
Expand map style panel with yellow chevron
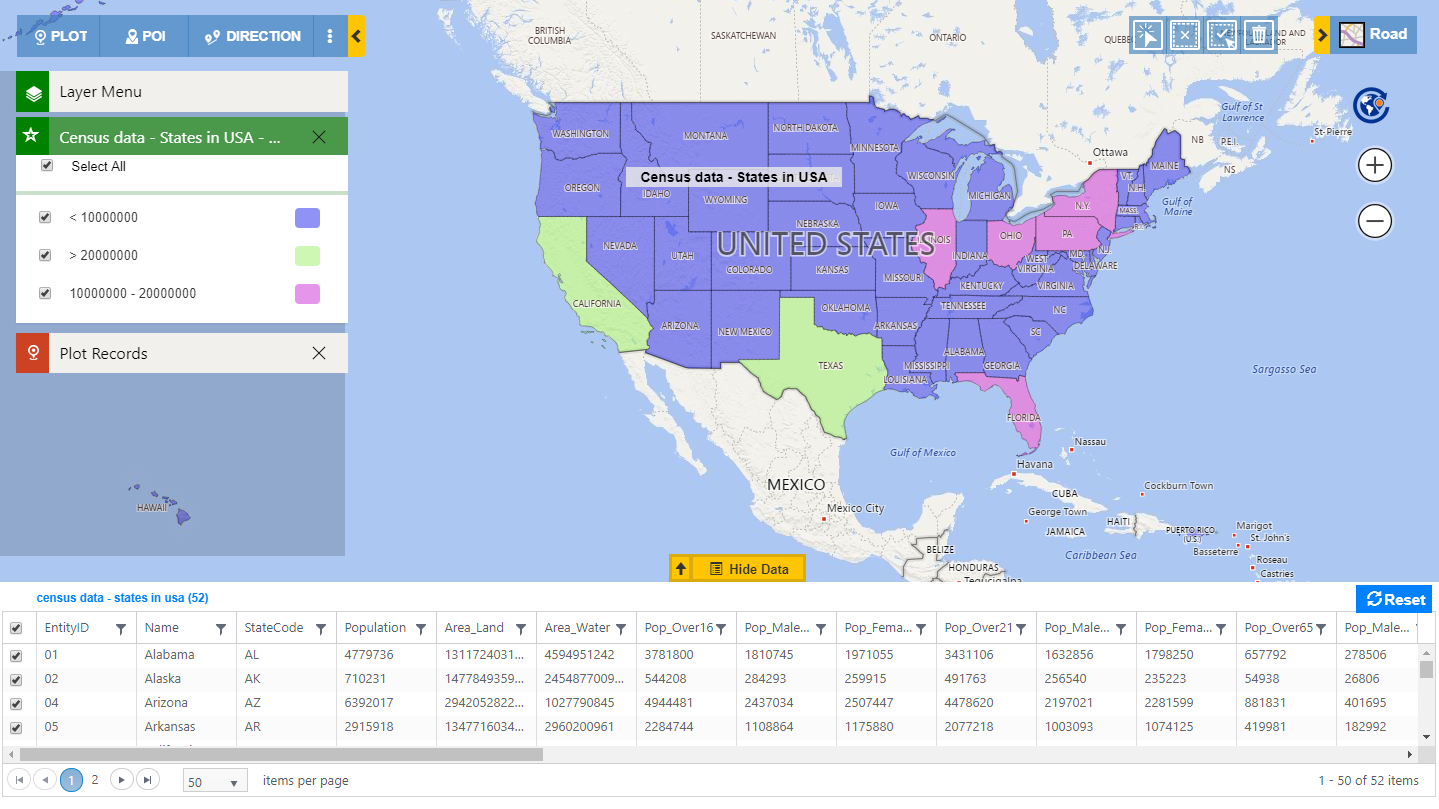(1321, 35)
